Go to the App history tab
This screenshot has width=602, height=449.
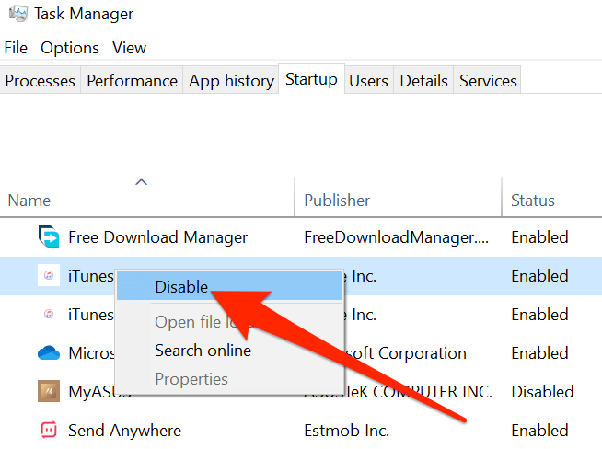[x=231, y=81]
